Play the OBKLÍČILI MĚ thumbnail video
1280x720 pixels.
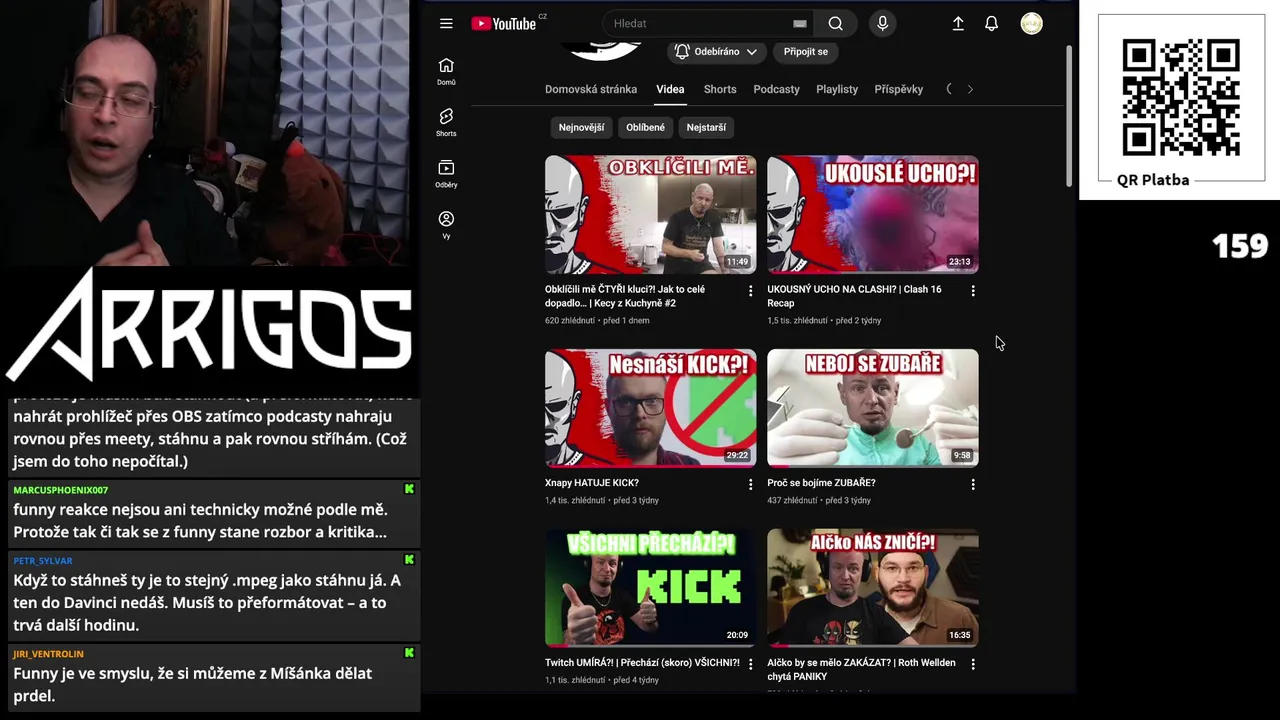pyautogui.click(x=650, y=214)
